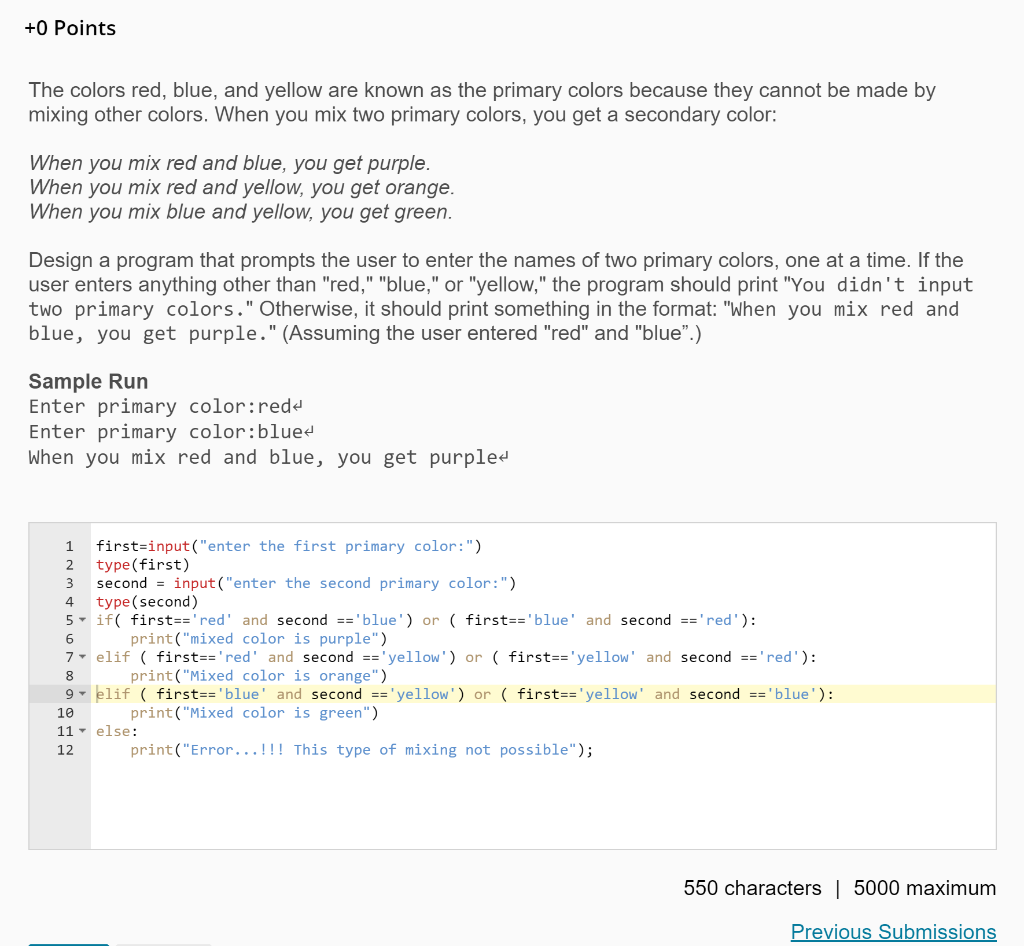Select line number 6 in the gutter
This screenshot has height=946, width=1024.
69,638
